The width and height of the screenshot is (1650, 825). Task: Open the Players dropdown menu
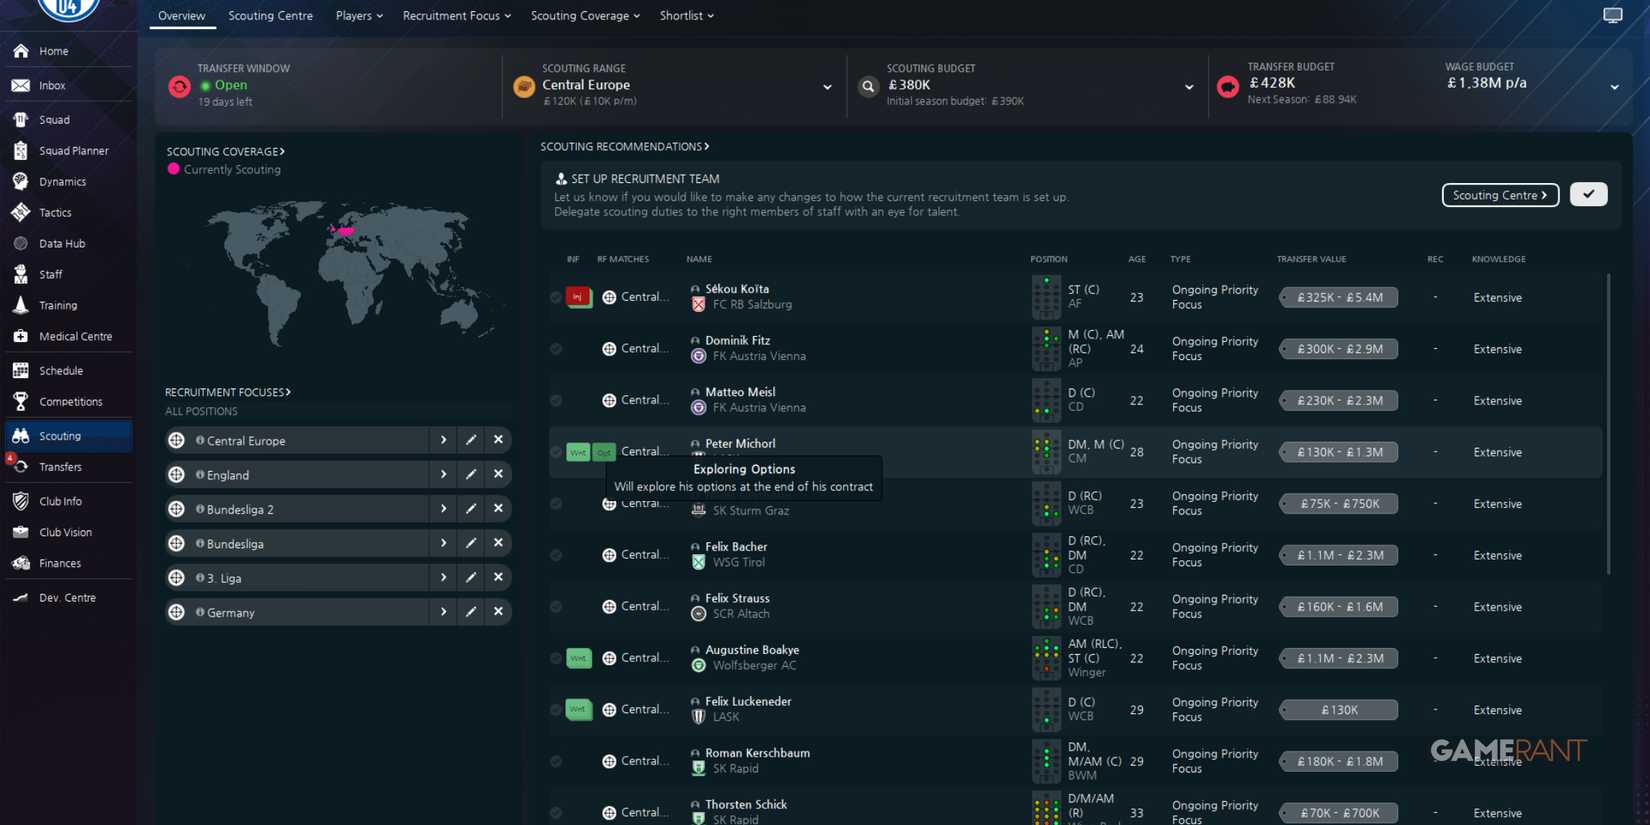[x=359, y=16]
